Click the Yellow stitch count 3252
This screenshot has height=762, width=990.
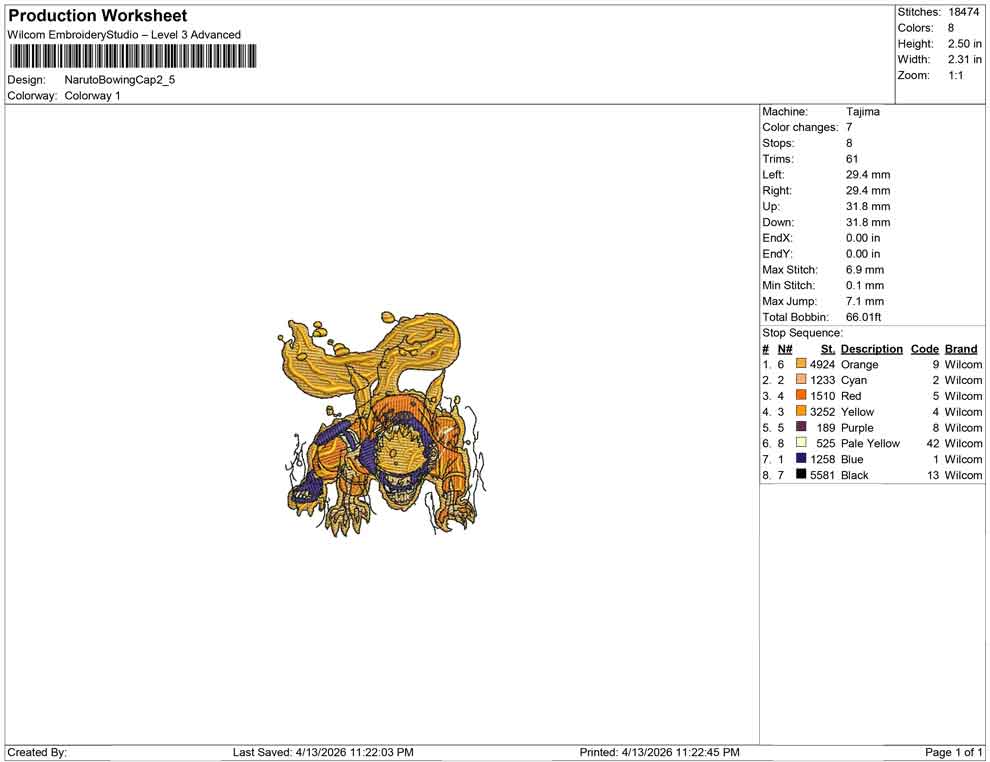[x=822, y=412]
